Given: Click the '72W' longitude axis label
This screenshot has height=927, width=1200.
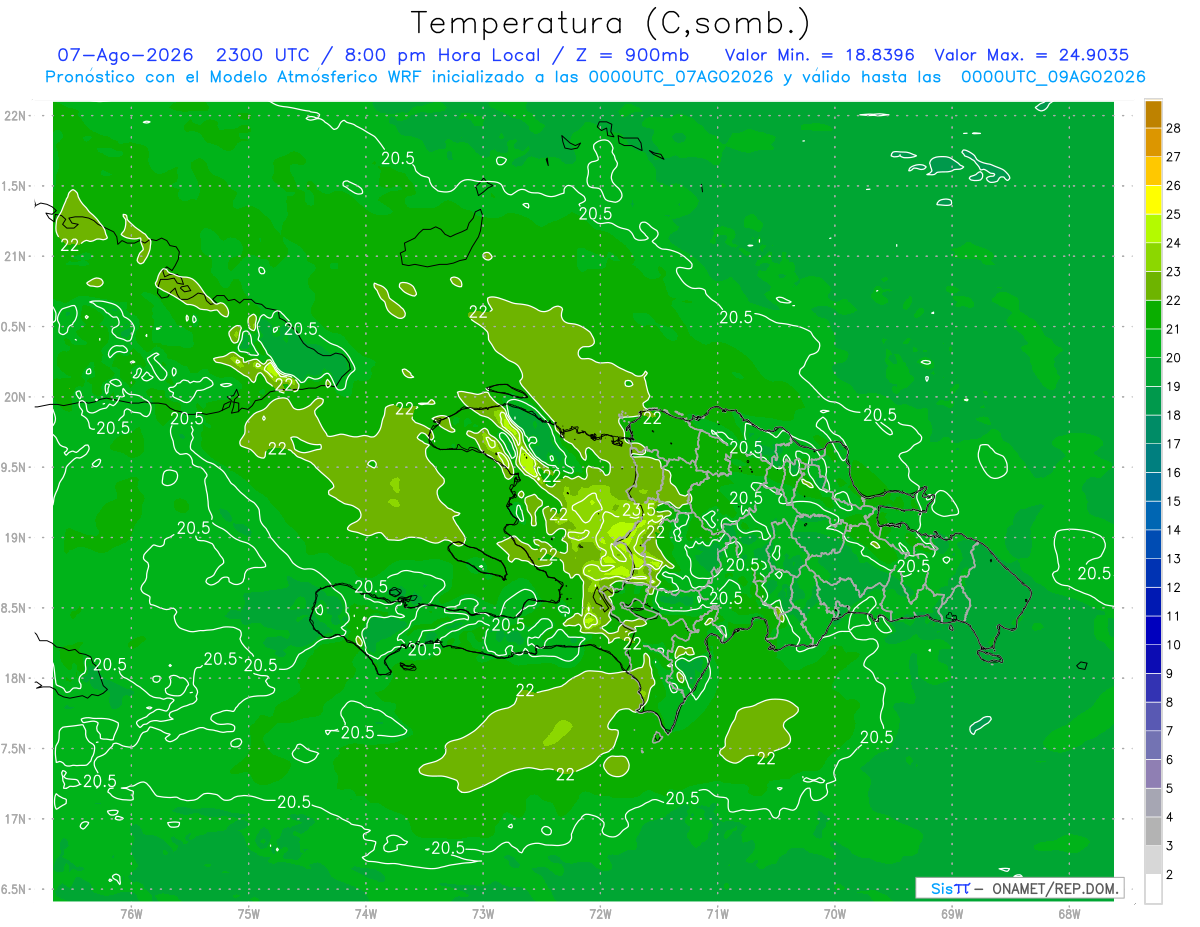Looking at the screenshot, I should point(600,913).
